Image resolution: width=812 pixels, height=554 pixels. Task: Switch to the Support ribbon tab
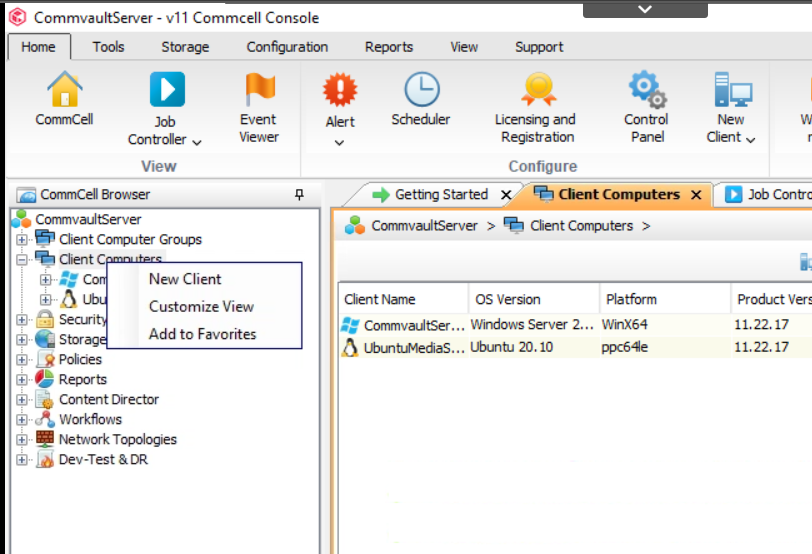point(539,47)
